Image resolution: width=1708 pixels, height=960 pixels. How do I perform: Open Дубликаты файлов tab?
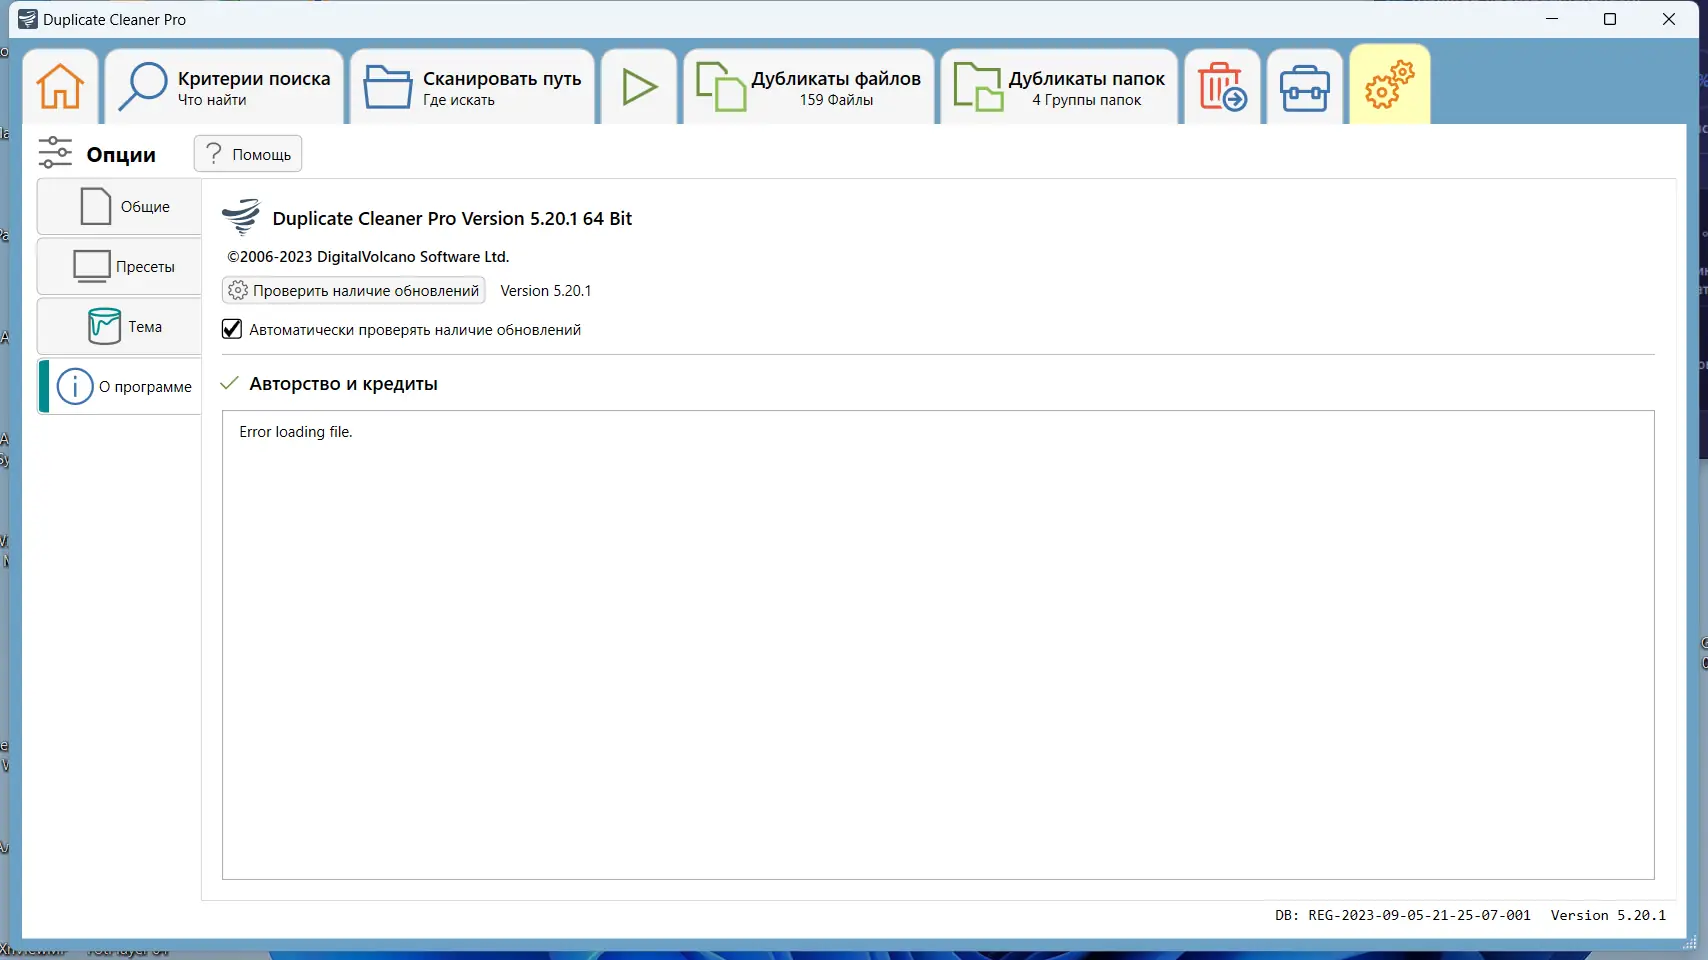(809, 86)
